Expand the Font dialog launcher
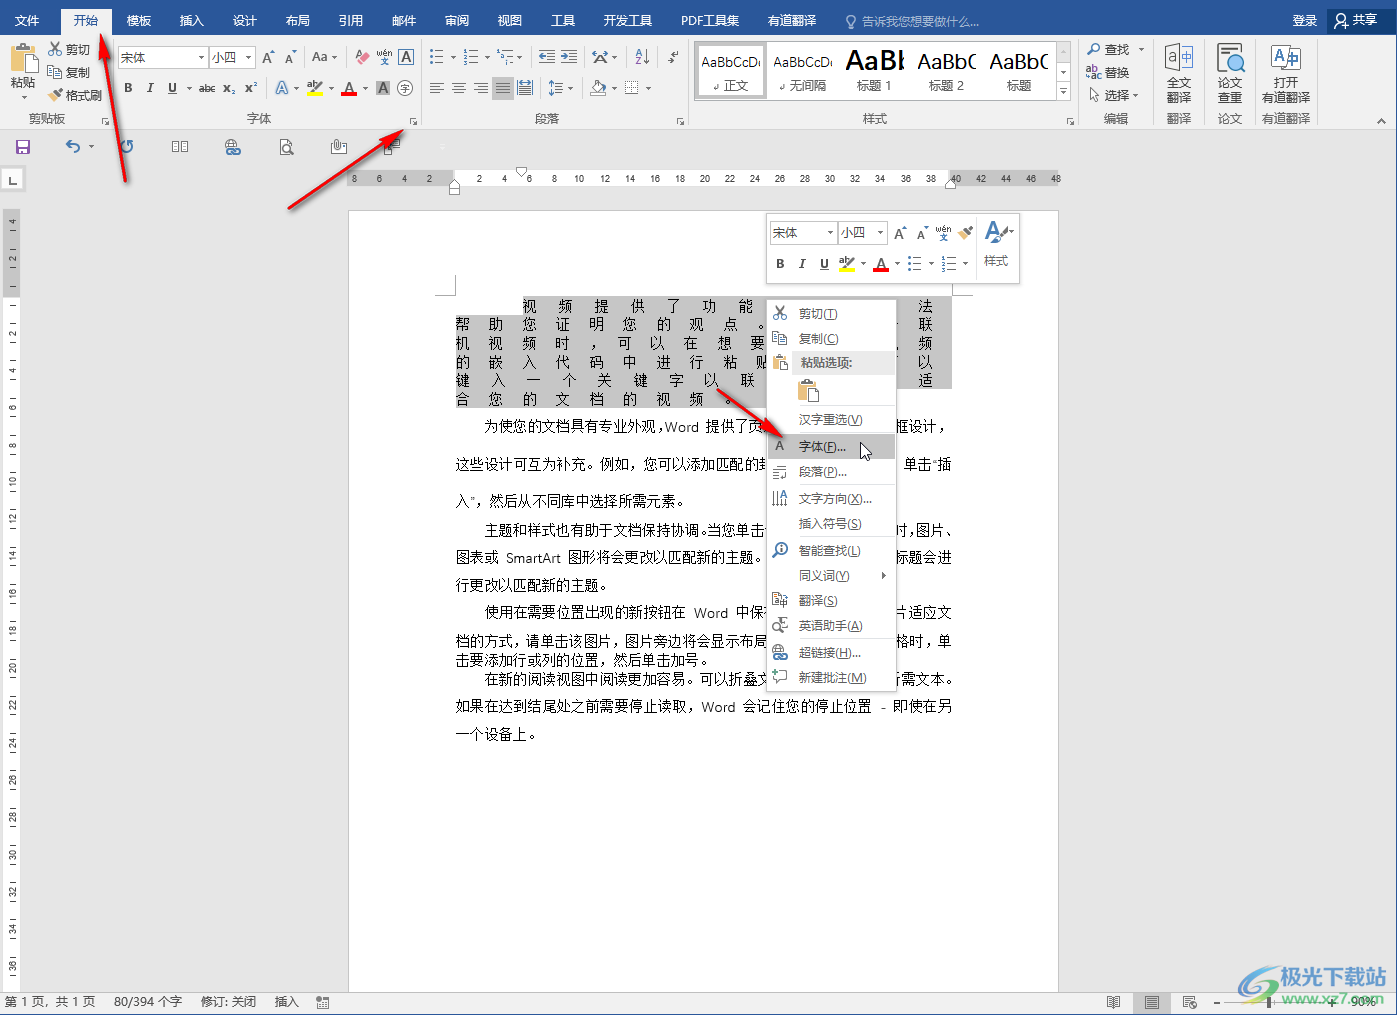 [413, 121]
